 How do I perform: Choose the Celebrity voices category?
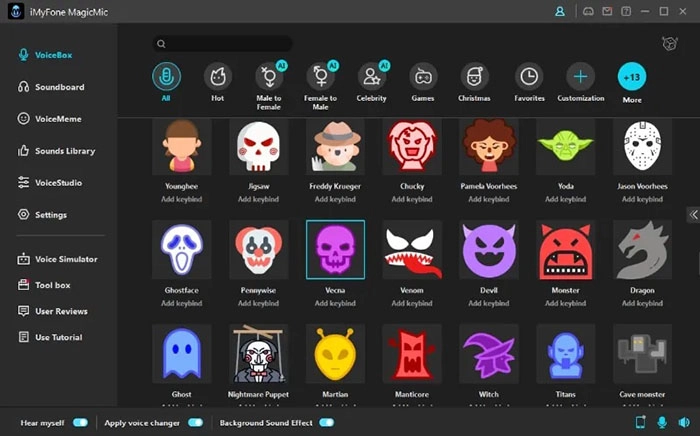pos(372,76)
